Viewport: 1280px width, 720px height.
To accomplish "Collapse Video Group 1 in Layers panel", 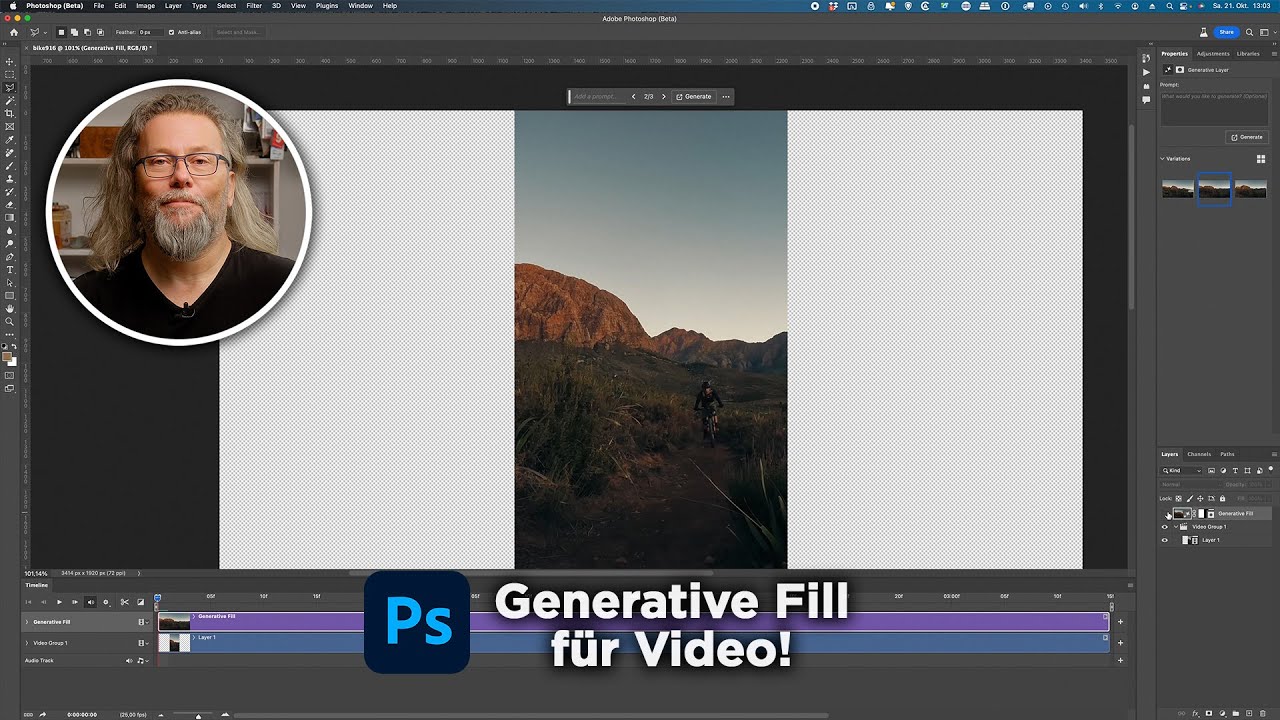I will point(1176,527).
